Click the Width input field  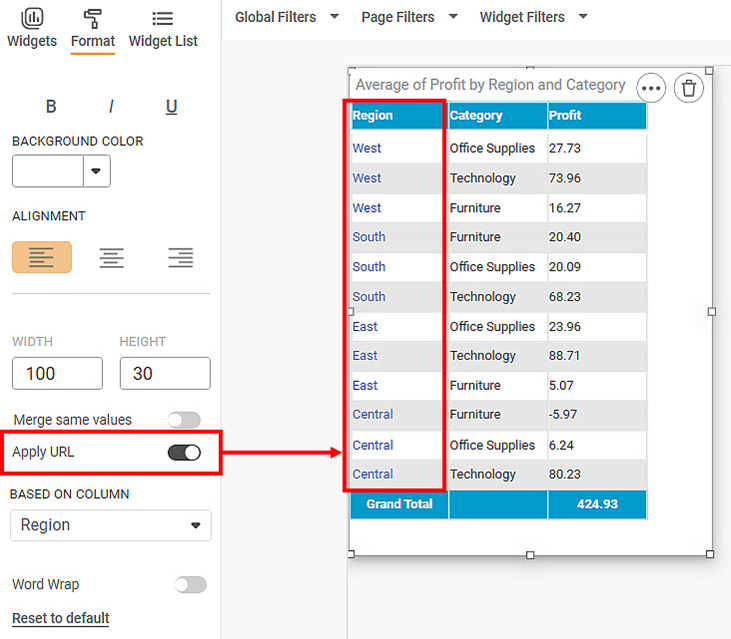point(57,373)
